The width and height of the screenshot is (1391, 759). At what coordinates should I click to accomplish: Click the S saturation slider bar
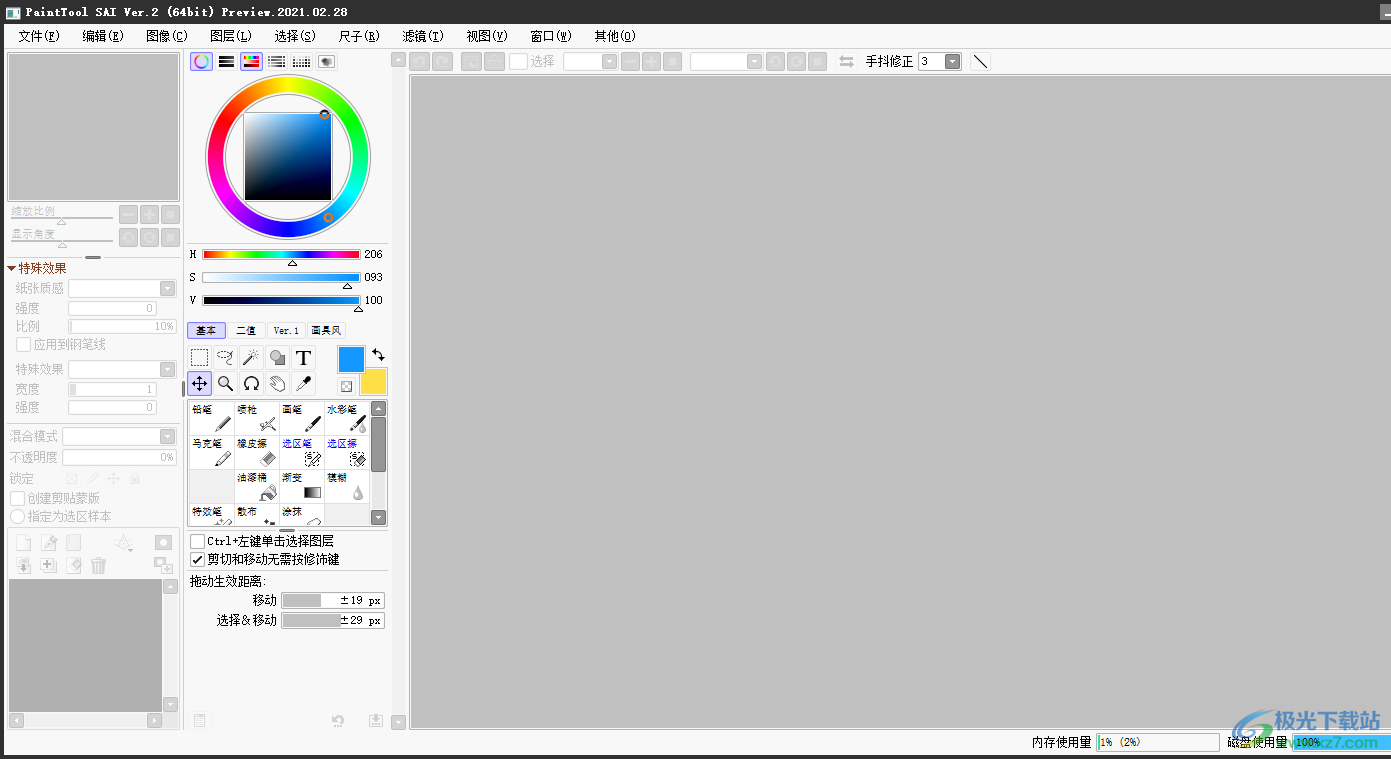281,277
